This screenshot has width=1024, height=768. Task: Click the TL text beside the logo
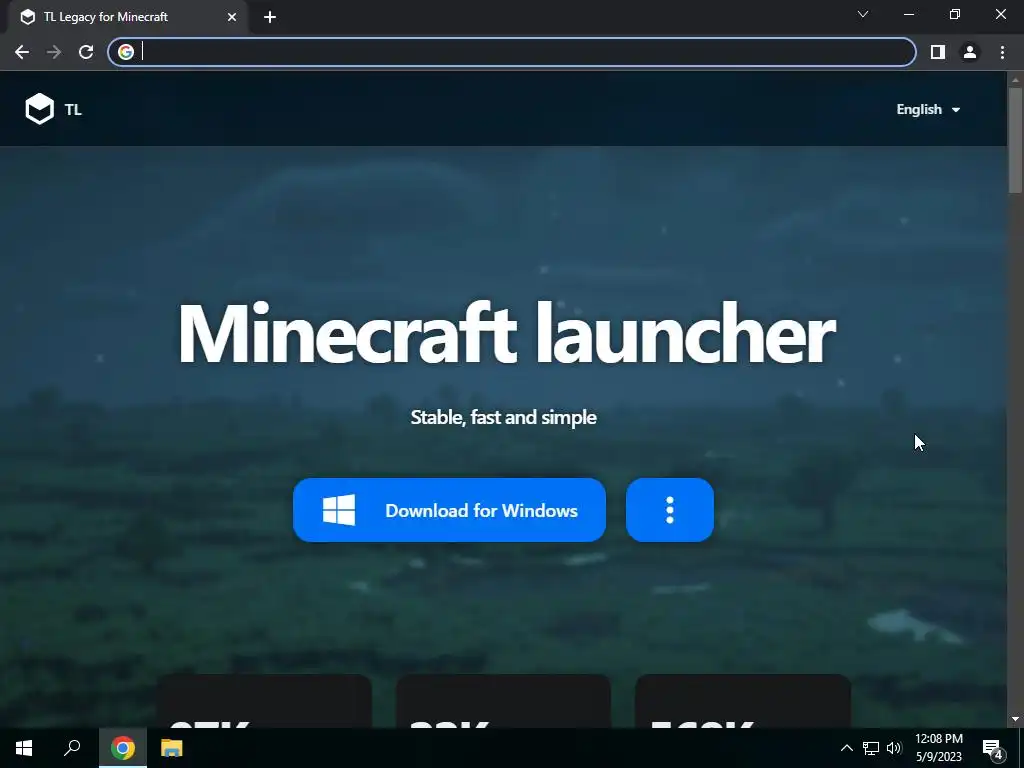(73, 110)
